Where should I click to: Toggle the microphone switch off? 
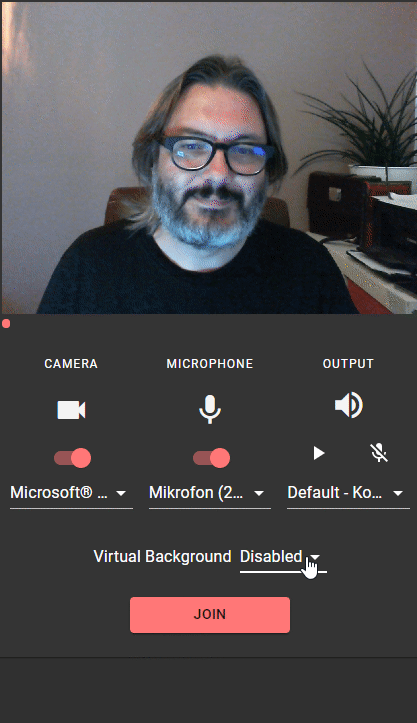click(x=211, y=458)
